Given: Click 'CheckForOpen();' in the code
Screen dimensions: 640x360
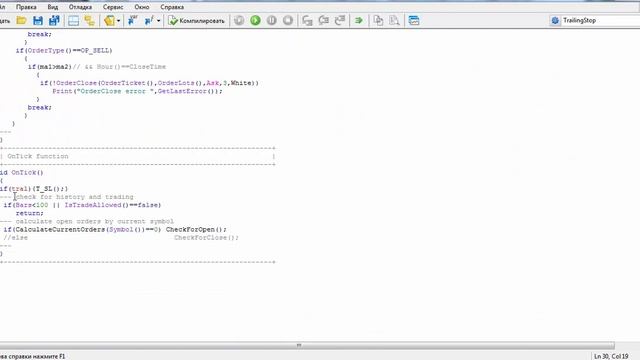Looking at the screenshot, I should 196,229.
